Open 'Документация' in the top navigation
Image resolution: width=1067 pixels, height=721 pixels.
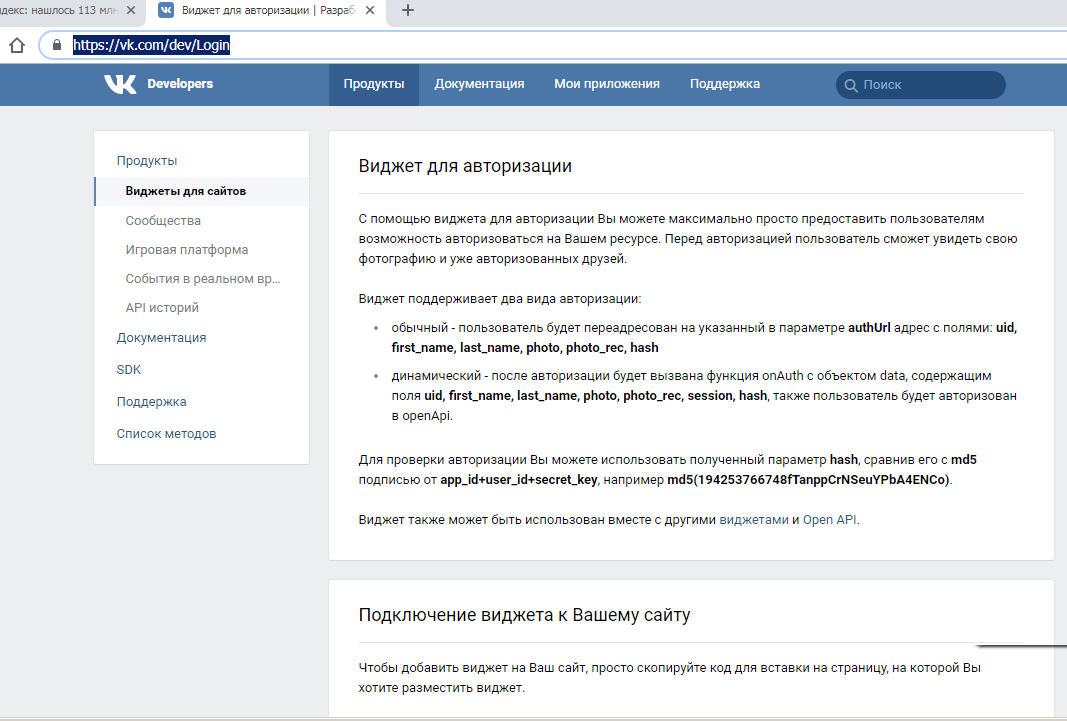(479, 84)
